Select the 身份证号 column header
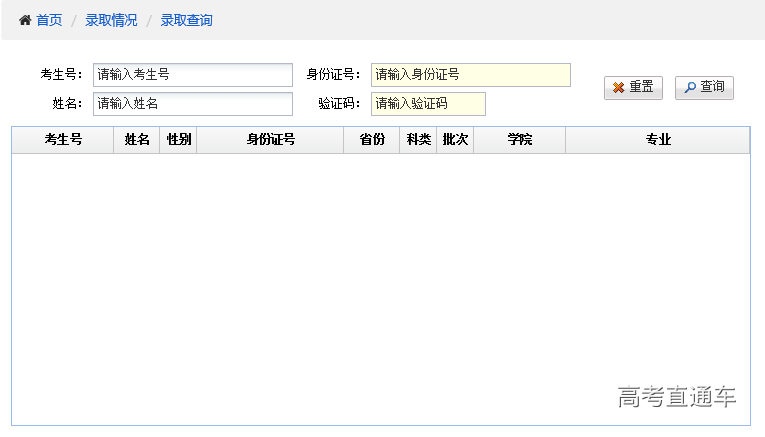765x437 pixels. 270,140
